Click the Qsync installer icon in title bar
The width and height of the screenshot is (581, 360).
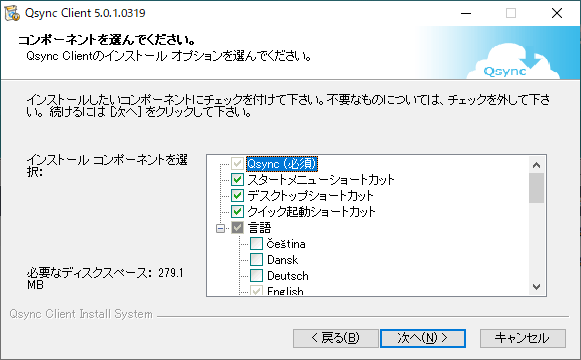tap(12, 13)
